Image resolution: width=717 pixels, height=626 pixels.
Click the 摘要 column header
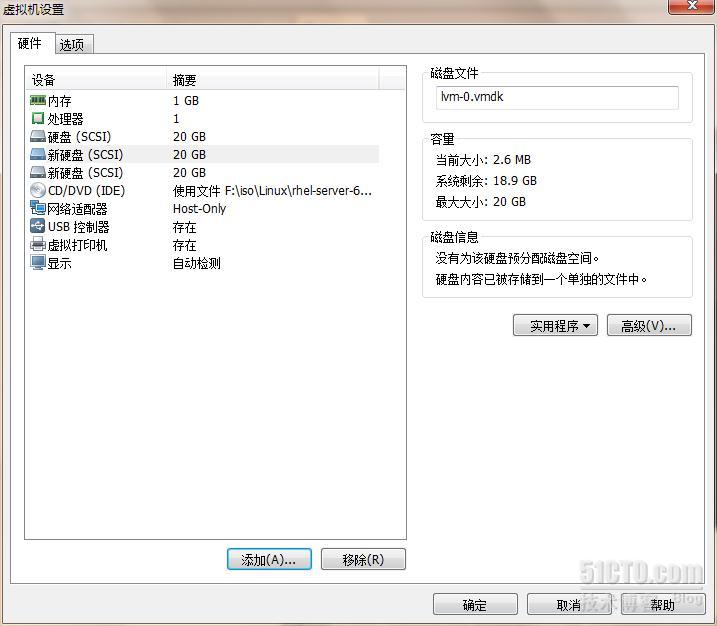coord(273,80)
